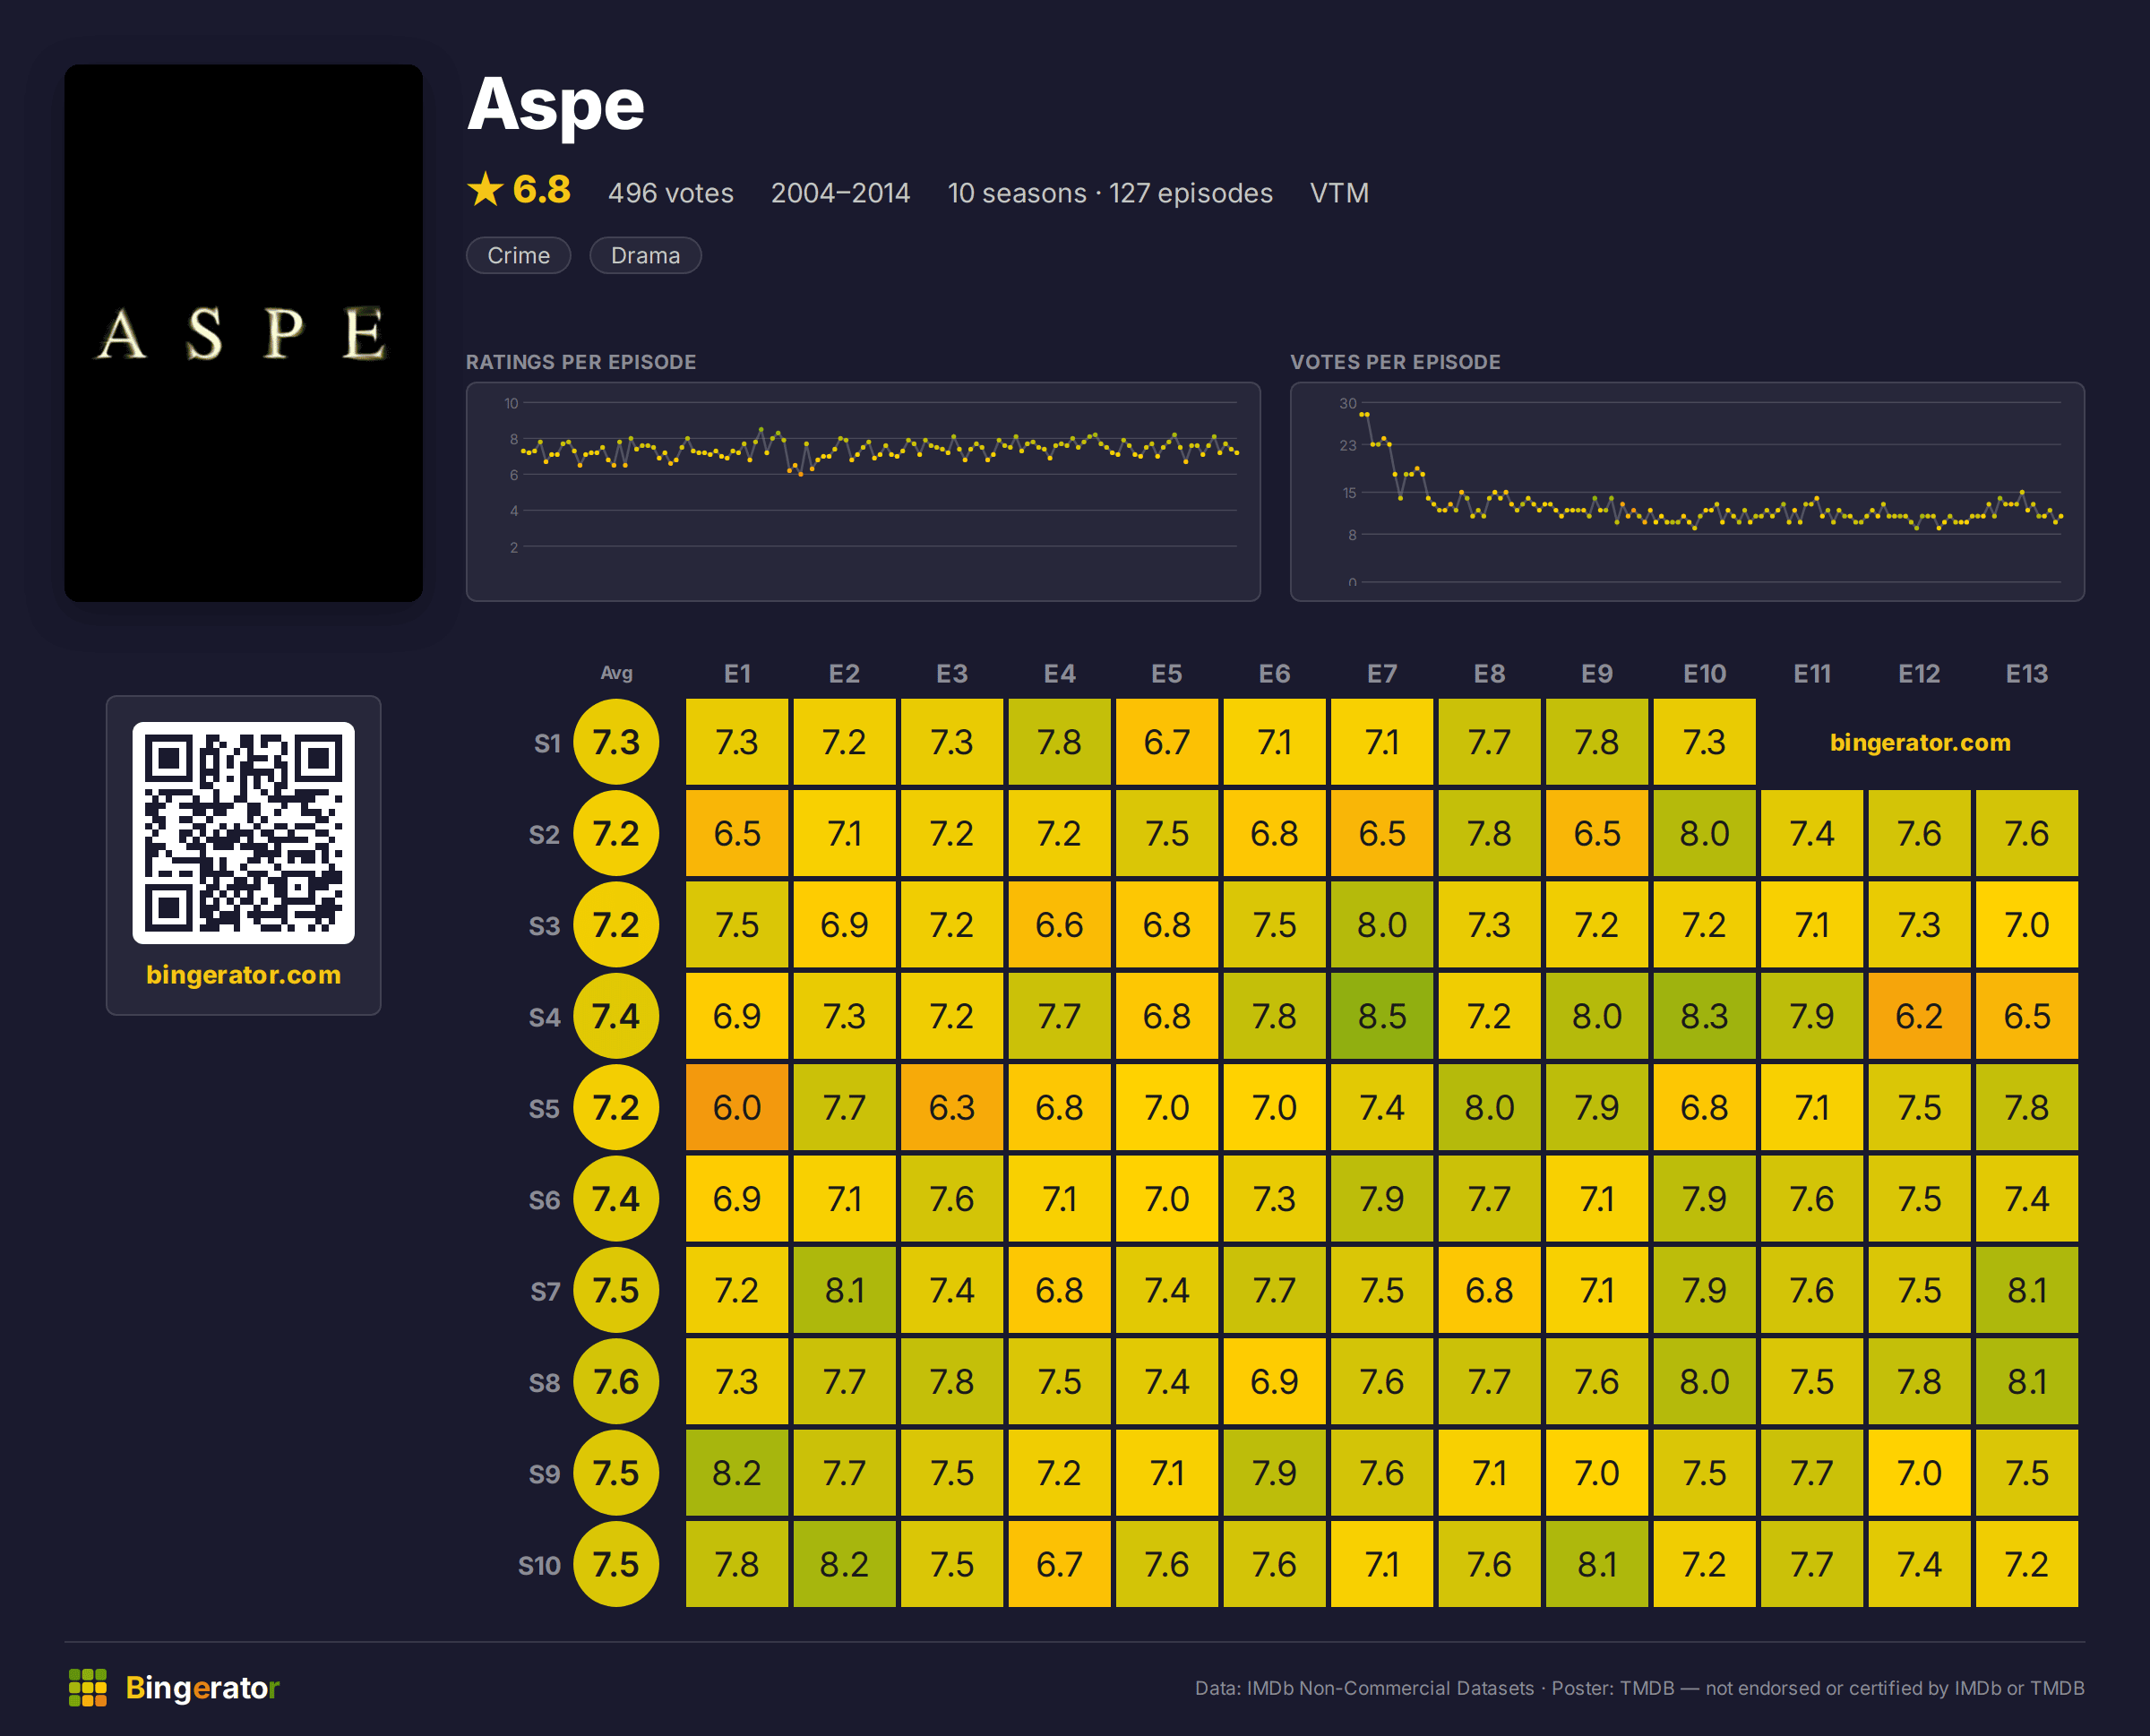
Task: Click the S6 average 7.4 circle
Action: (616, 1199)
